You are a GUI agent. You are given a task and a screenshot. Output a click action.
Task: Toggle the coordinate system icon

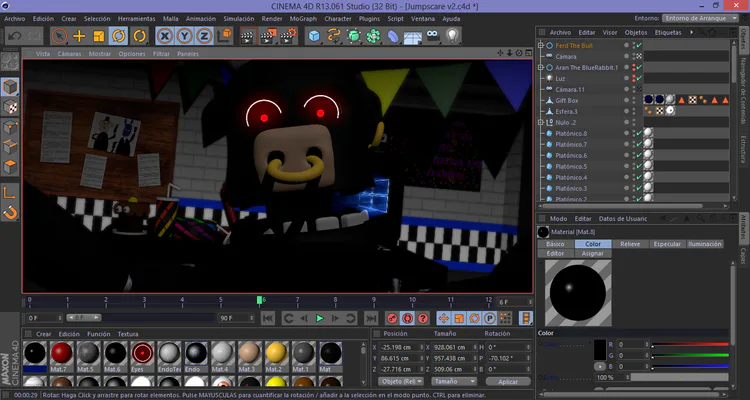(224, 36)
